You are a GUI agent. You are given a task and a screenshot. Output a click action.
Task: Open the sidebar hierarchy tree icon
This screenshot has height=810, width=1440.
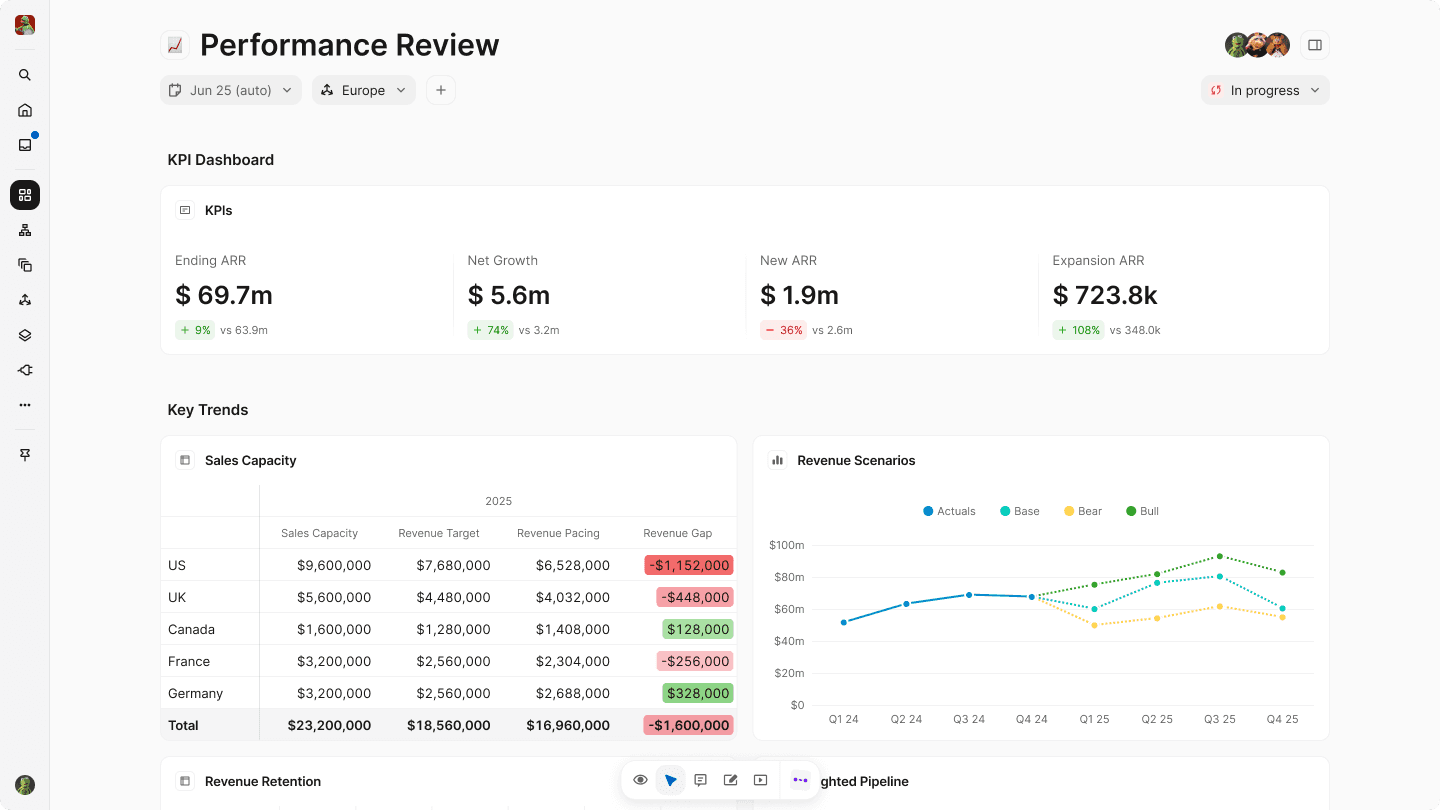(25, 230)
